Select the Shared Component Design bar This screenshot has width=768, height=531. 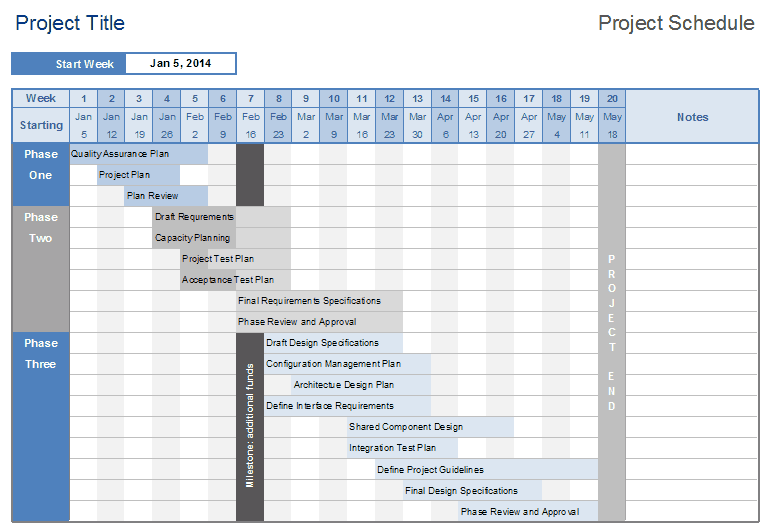tap(431, 427)
